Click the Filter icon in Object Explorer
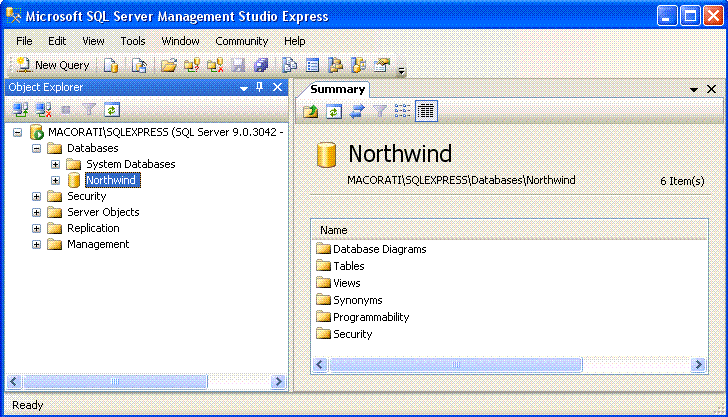The width and height of the screenshot is (728, 417). pos(89,110)
